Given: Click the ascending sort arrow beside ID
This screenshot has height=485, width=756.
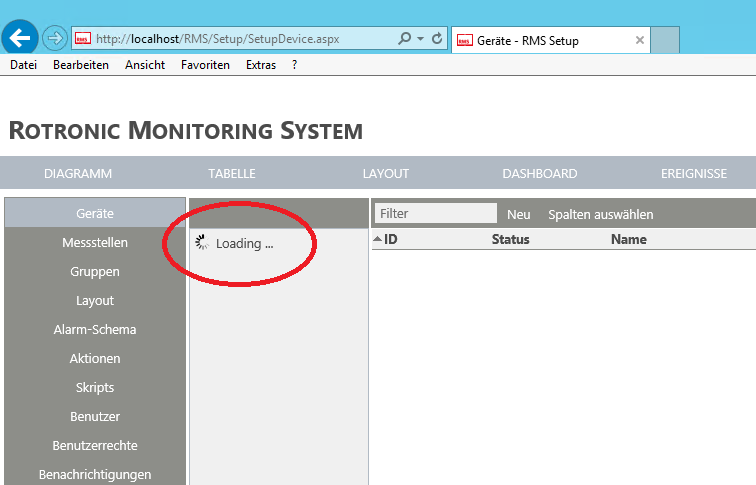Looking at the screenshot, I should [x=378, y=239].
